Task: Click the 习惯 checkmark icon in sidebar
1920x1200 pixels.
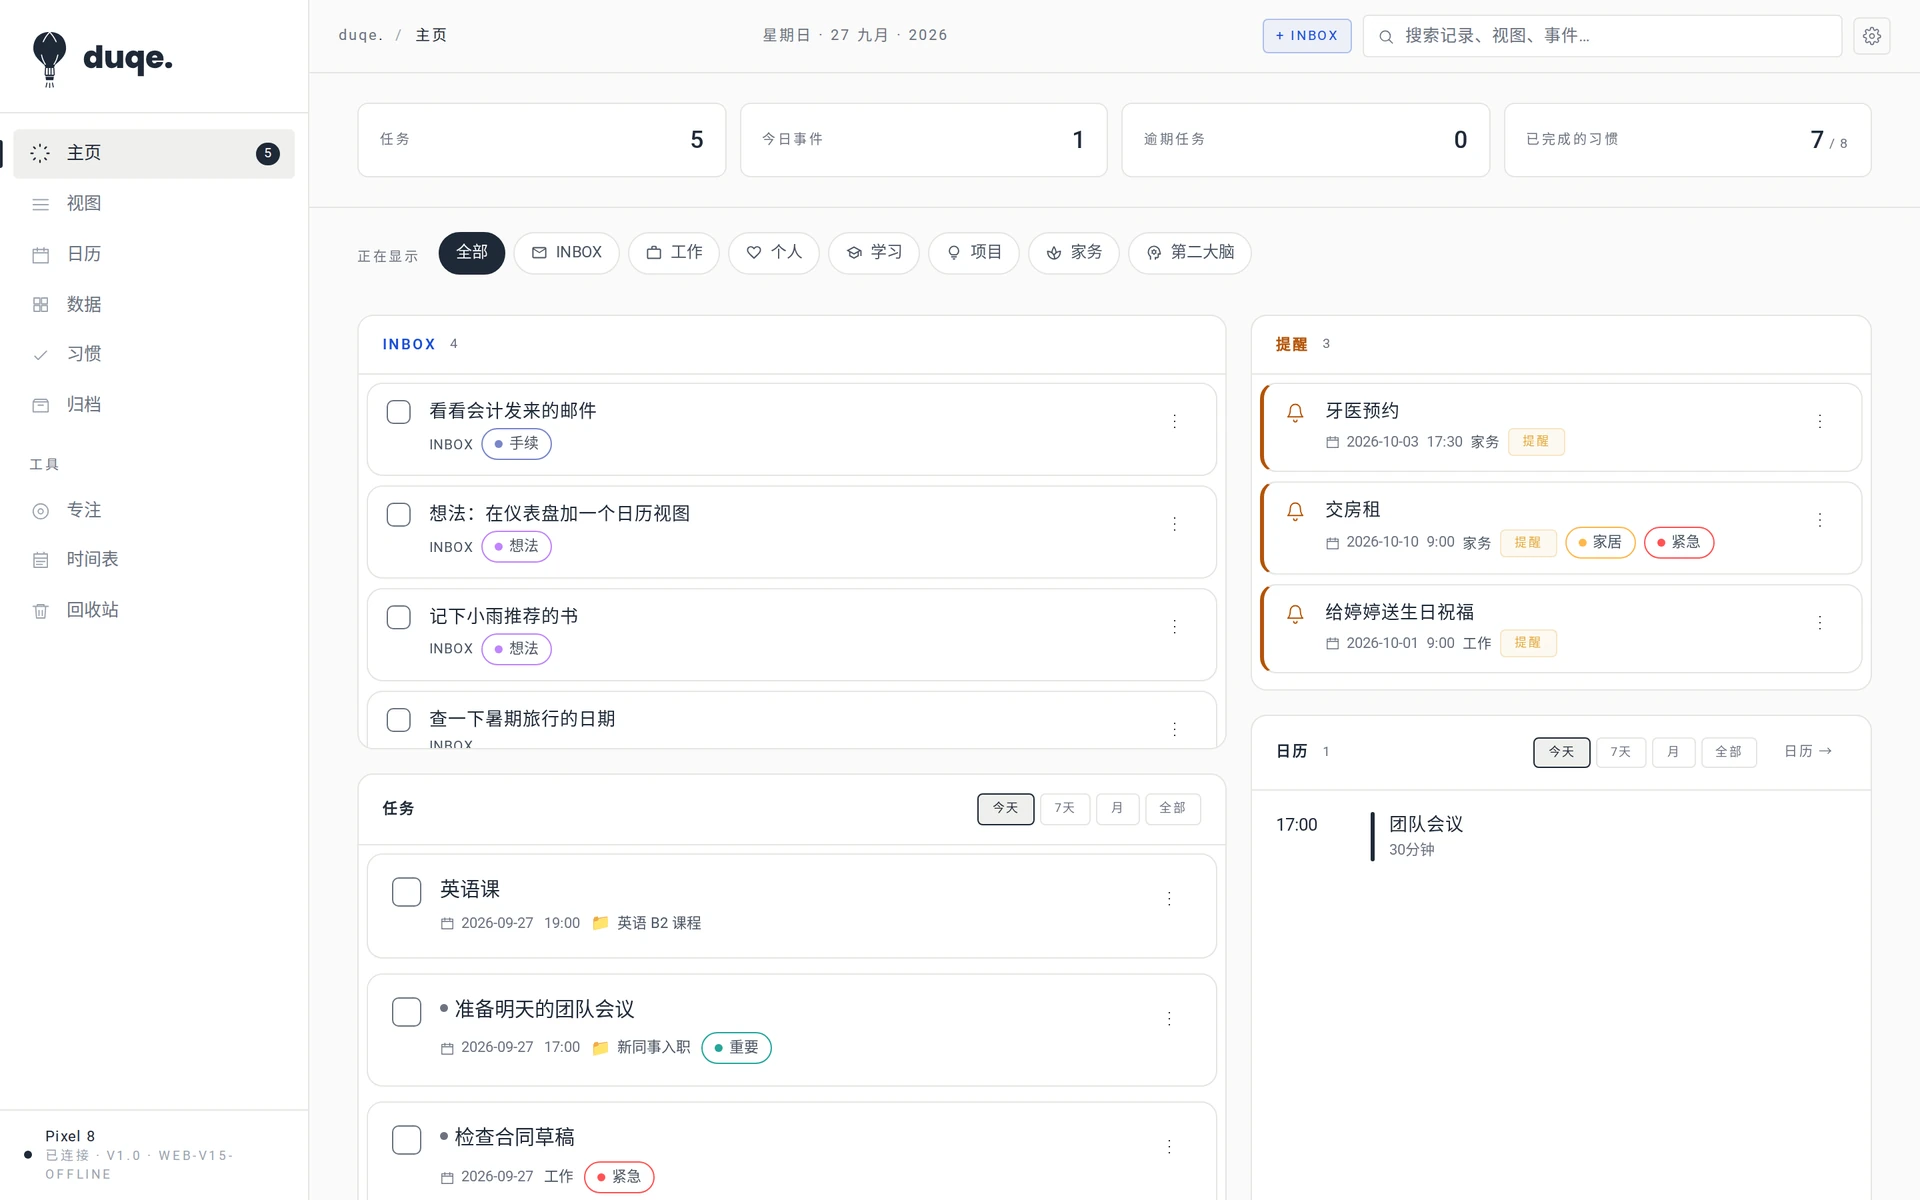Action: (x=41, y=355)
